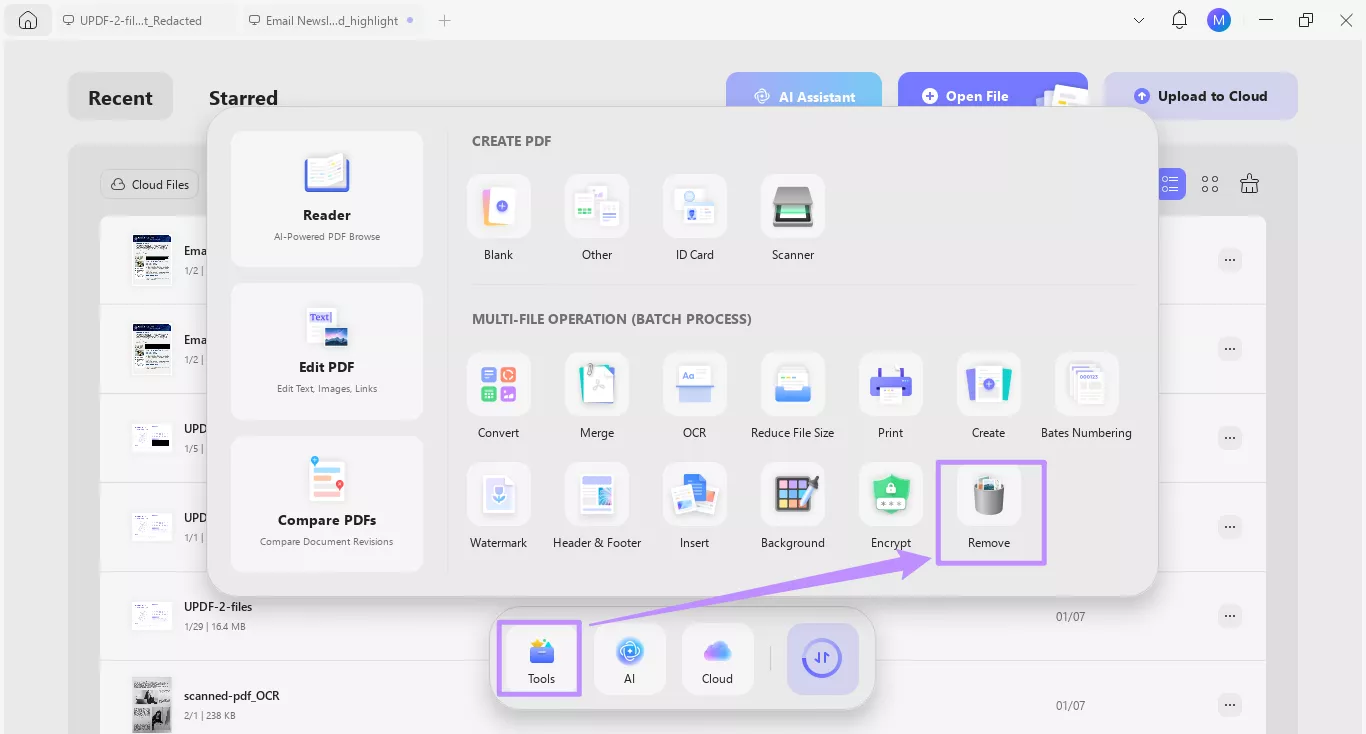Open the Reduce File Size tool
Image resolution: width=1366 pixels, height=734 pixels.
tap(793, 397)
